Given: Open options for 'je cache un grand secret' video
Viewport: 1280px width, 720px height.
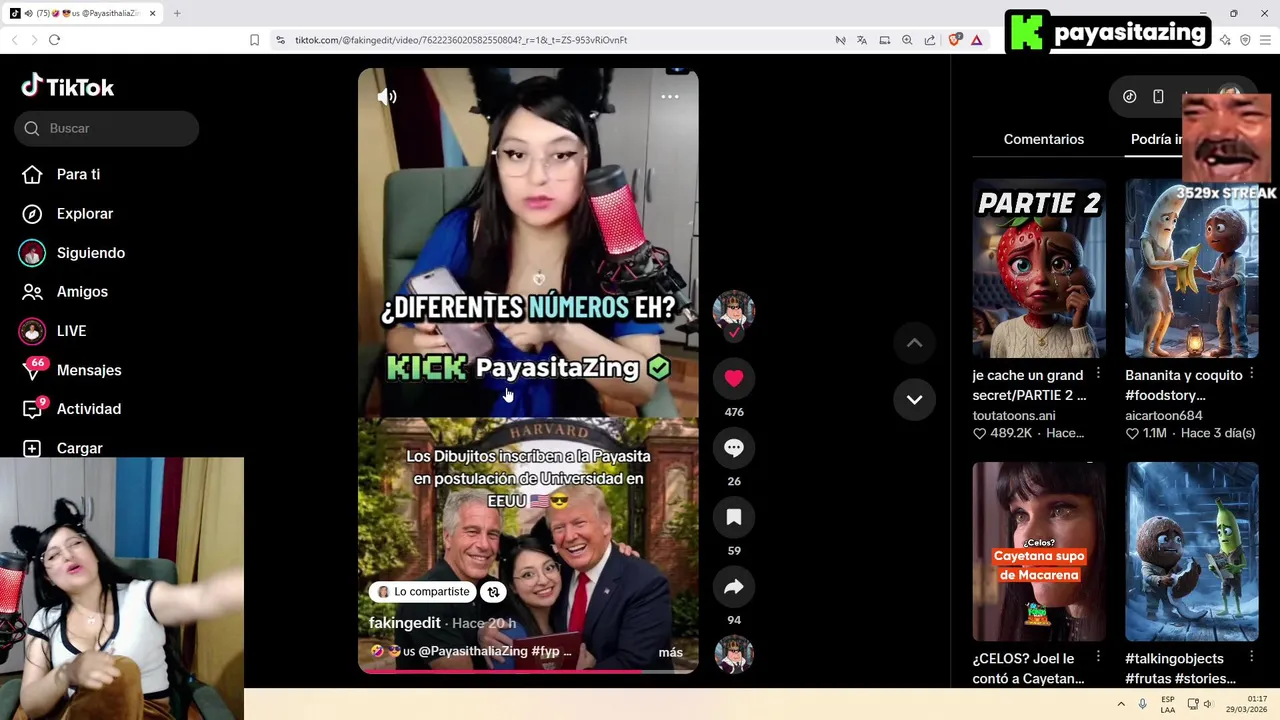Looking at the screenshot, I should pyautogui.click(x=1098, y=373).
